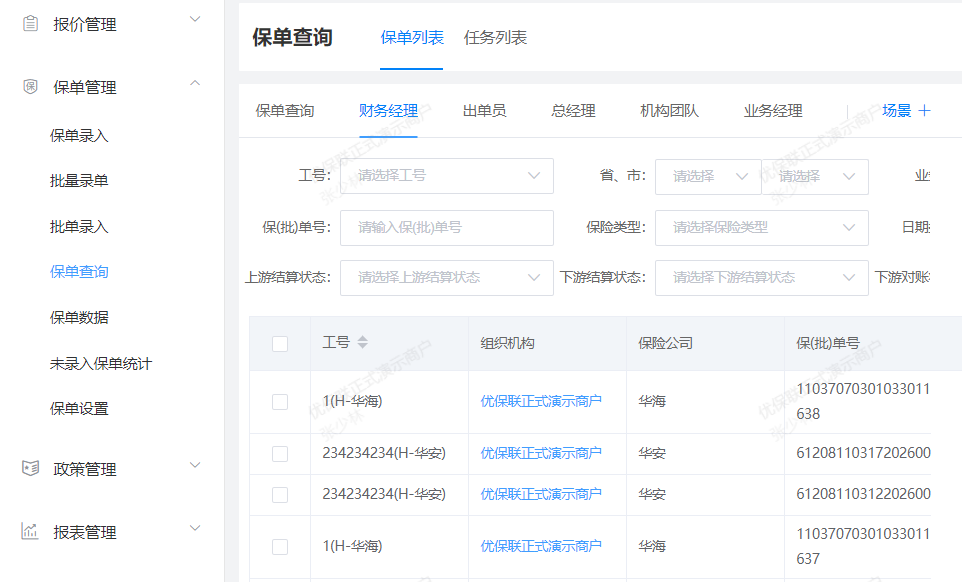Check the row with policy 61208110317202600
Screen dimensions: 962x582
coord(280,454)
